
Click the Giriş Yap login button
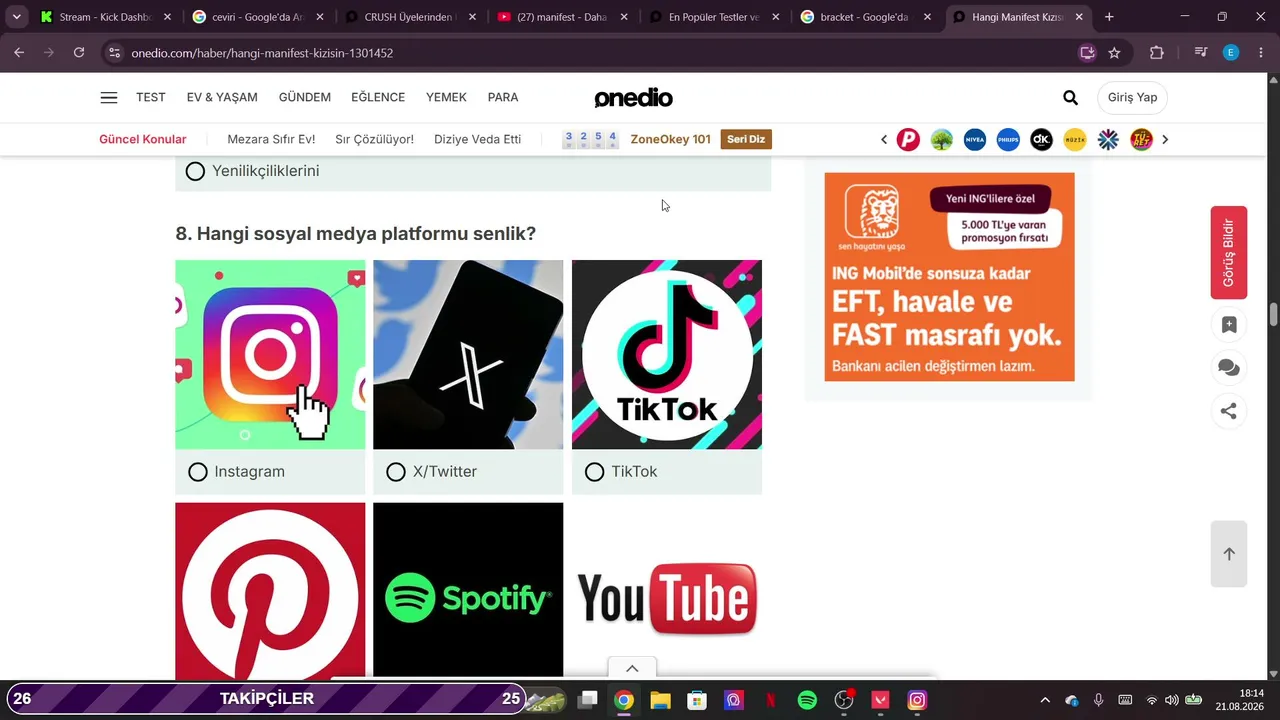[1133, 97]
